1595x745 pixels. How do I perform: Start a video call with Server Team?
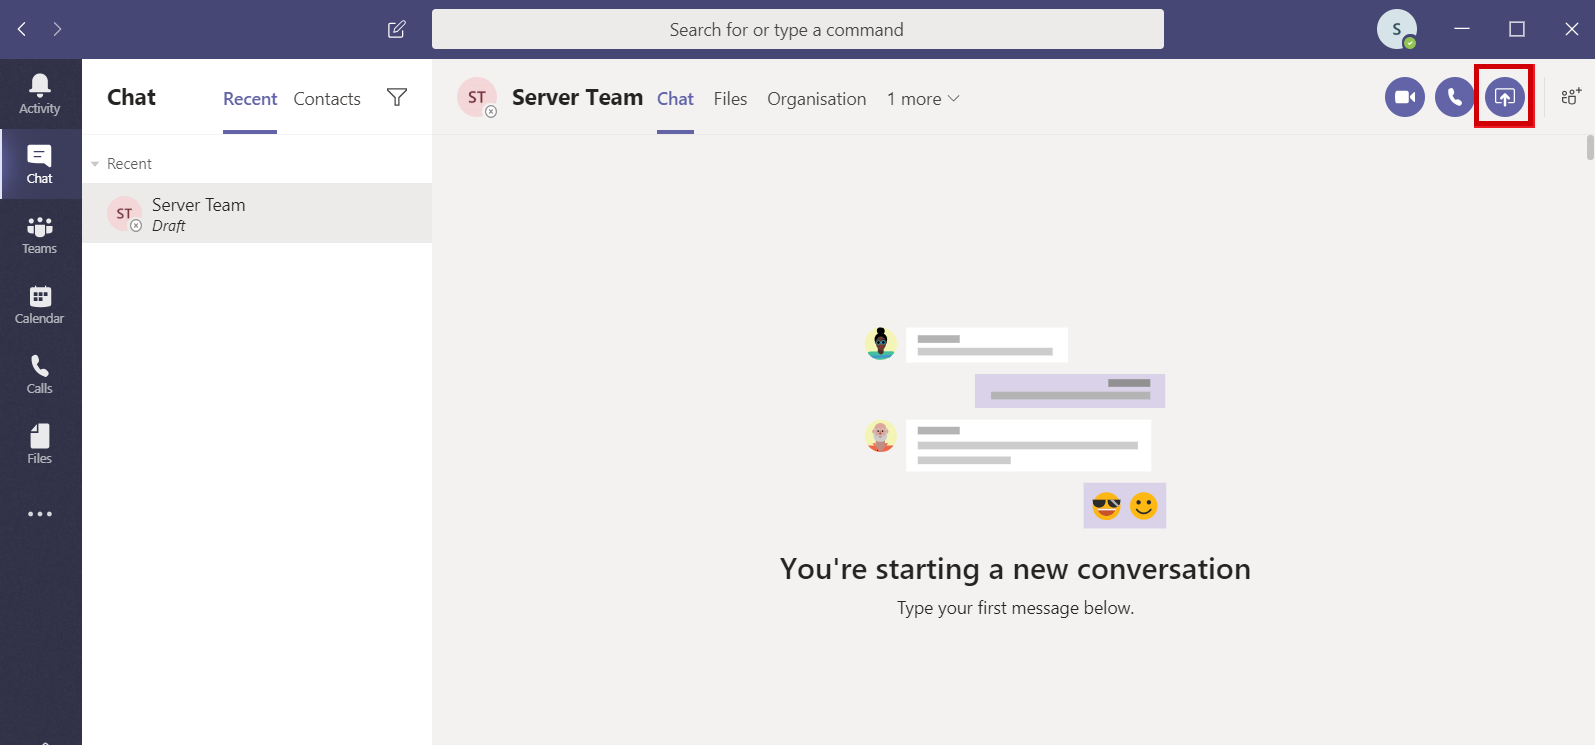(x=1404, y=97)
